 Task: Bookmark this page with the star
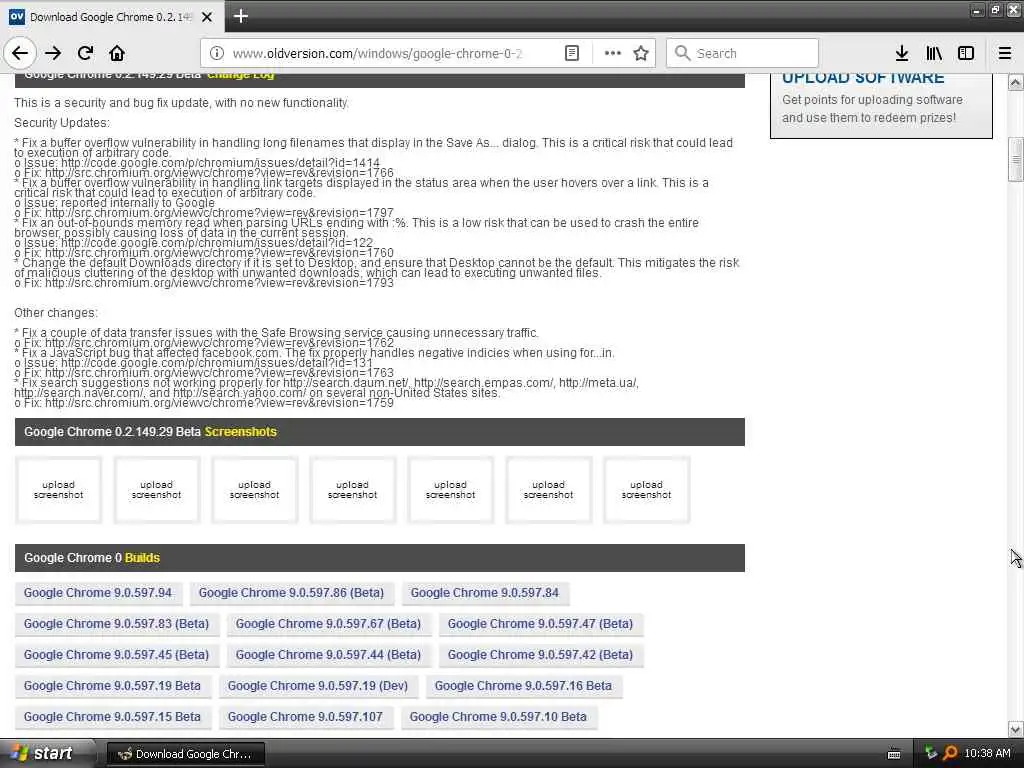click(641, 53)
